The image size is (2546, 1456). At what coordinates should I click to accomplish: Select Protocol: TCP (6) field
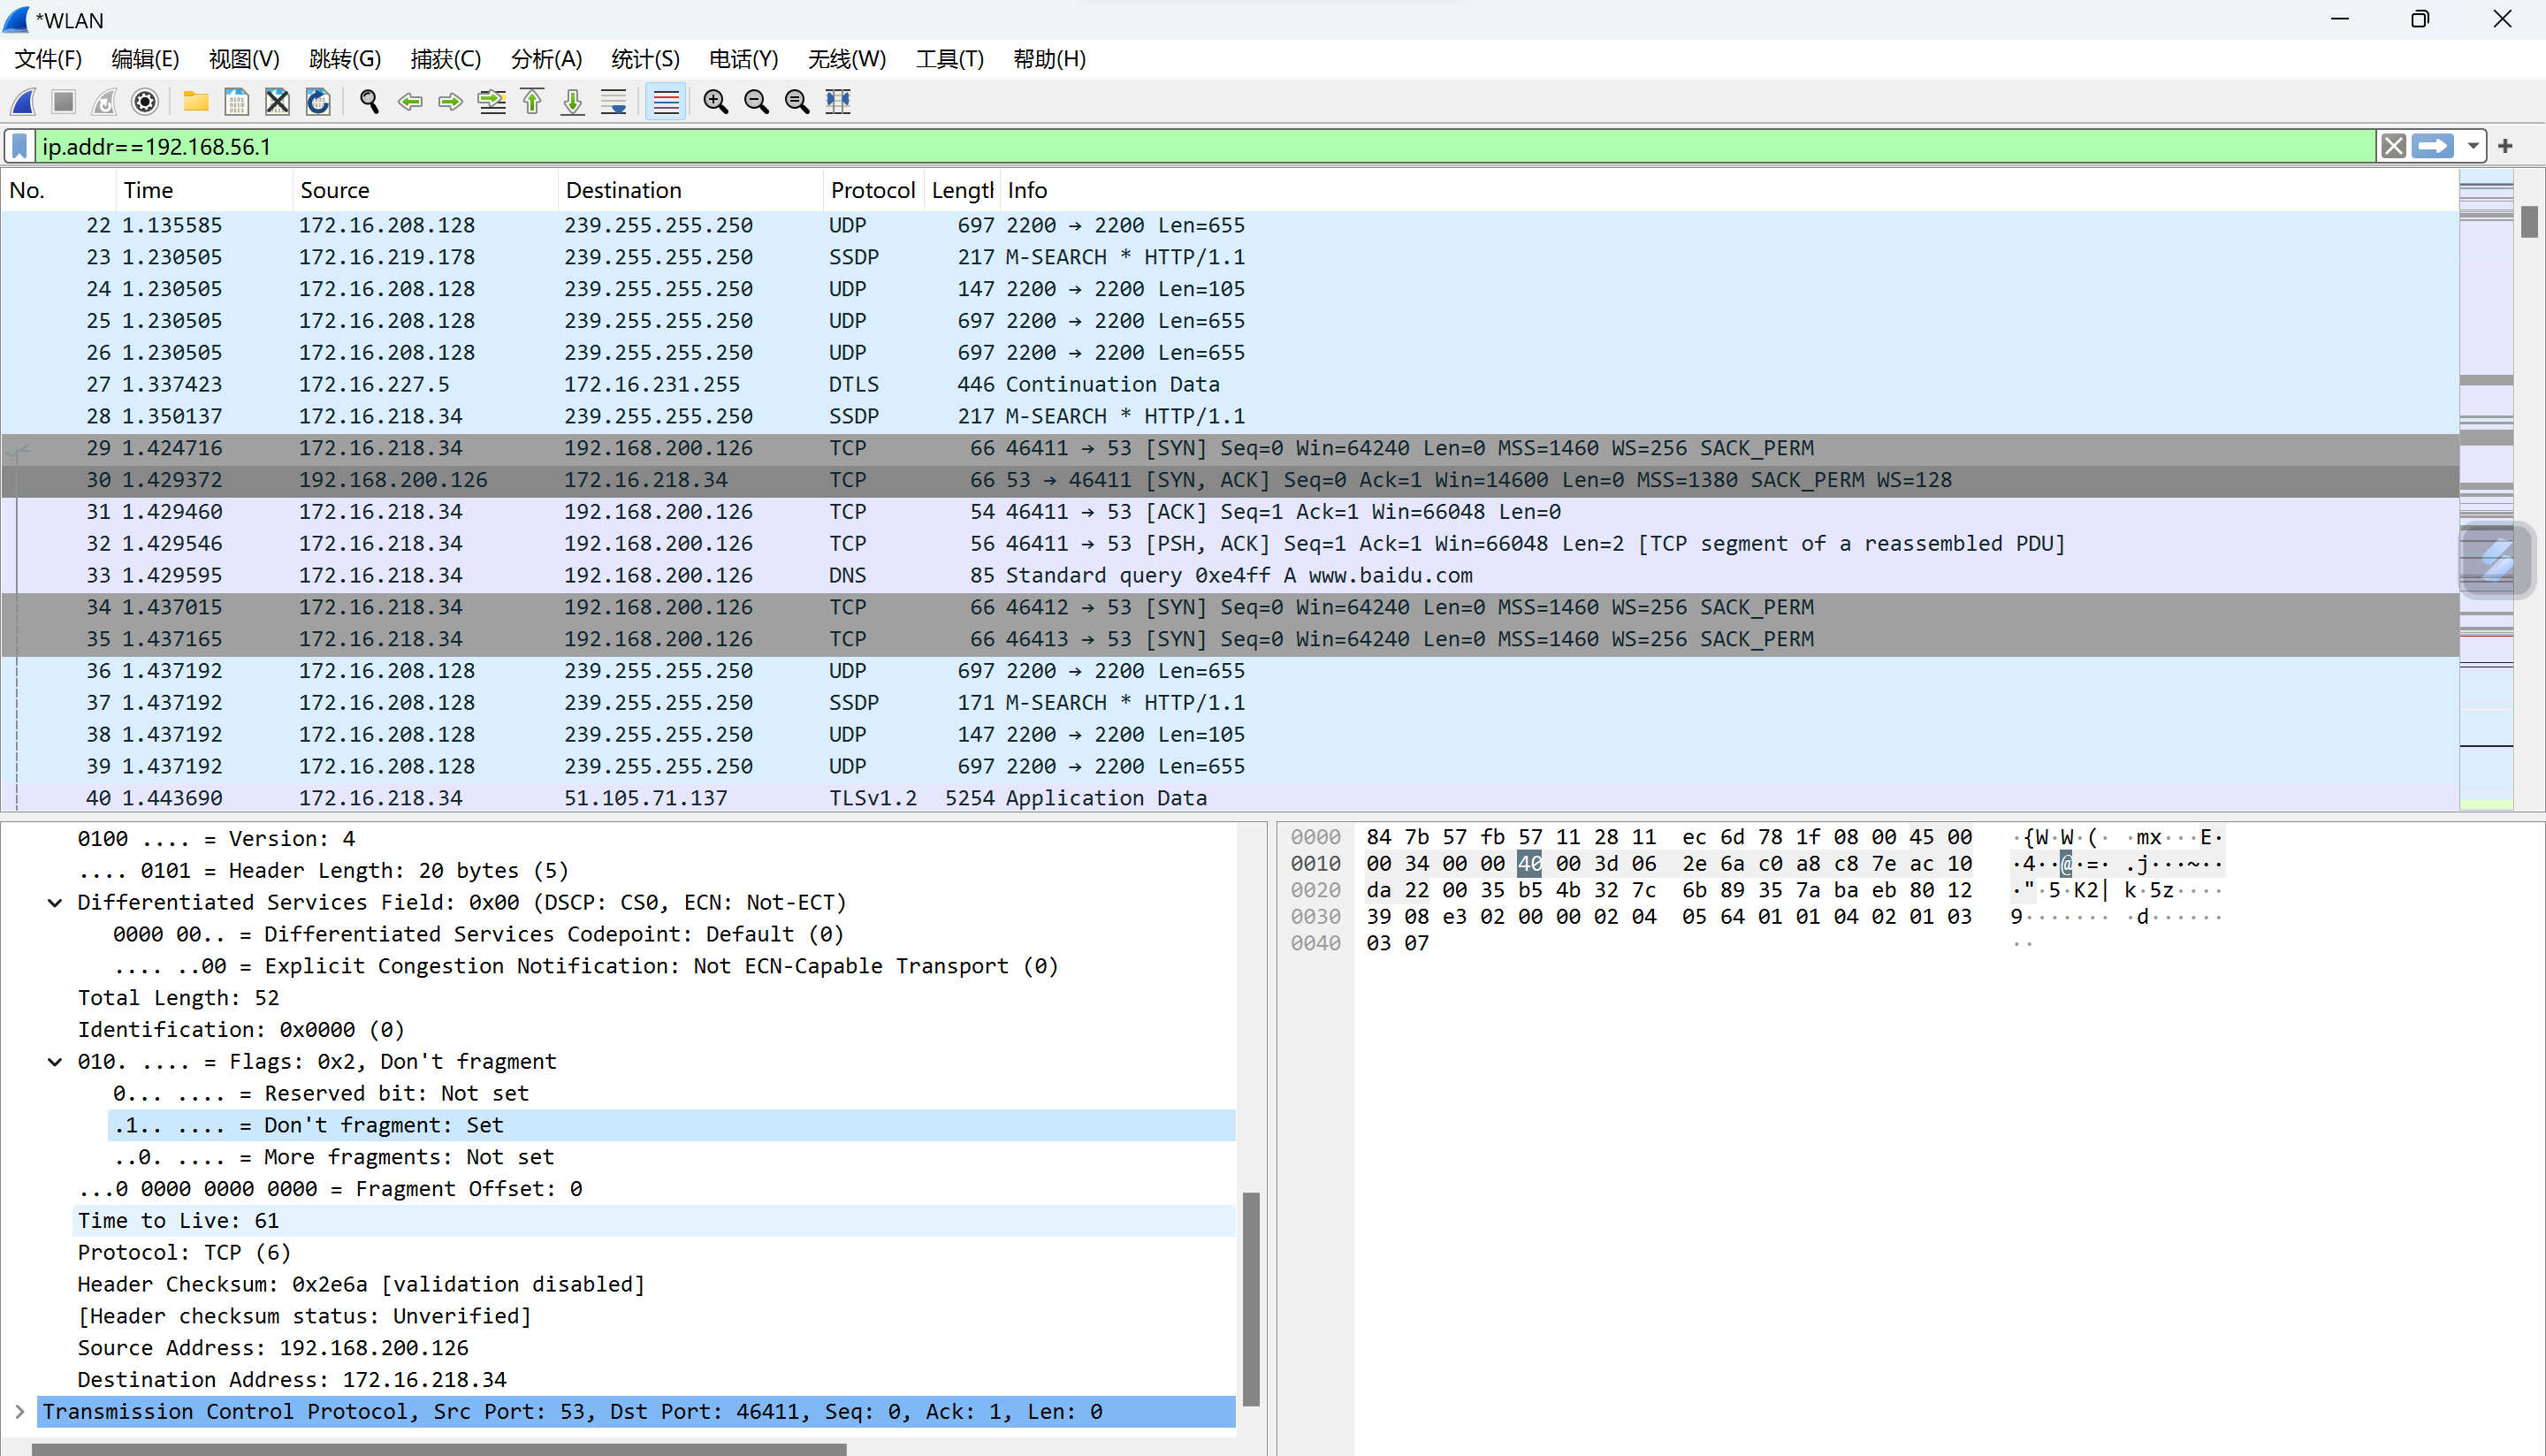pyautogui.click(x=655, y=1252)
